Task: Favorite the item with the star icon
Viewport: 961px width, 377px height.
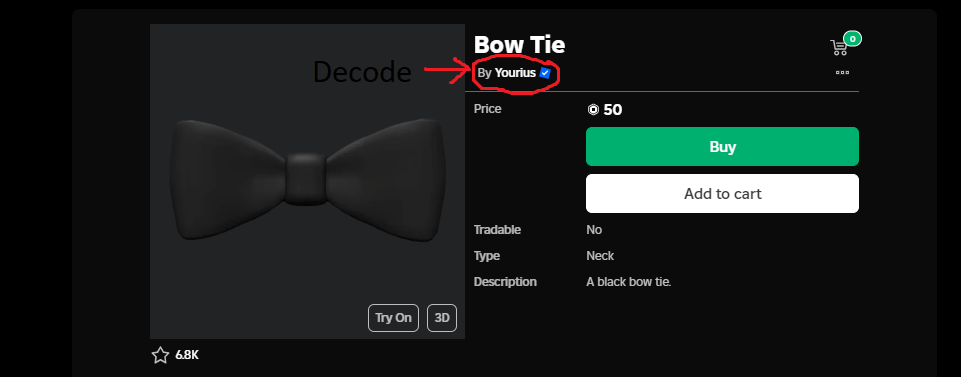Action: [160, 355]
